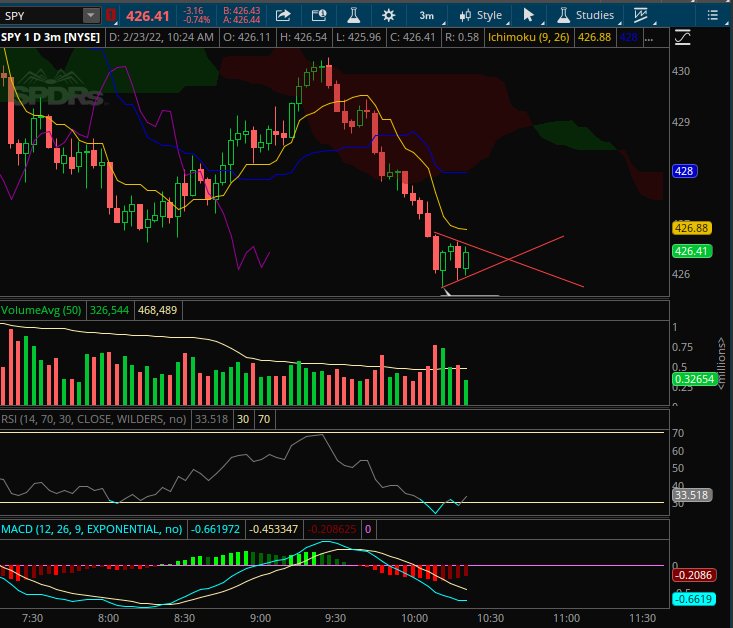Screen dimensions: 733x628
Task: Open chart settings gear icon
Action: [388, 15]
